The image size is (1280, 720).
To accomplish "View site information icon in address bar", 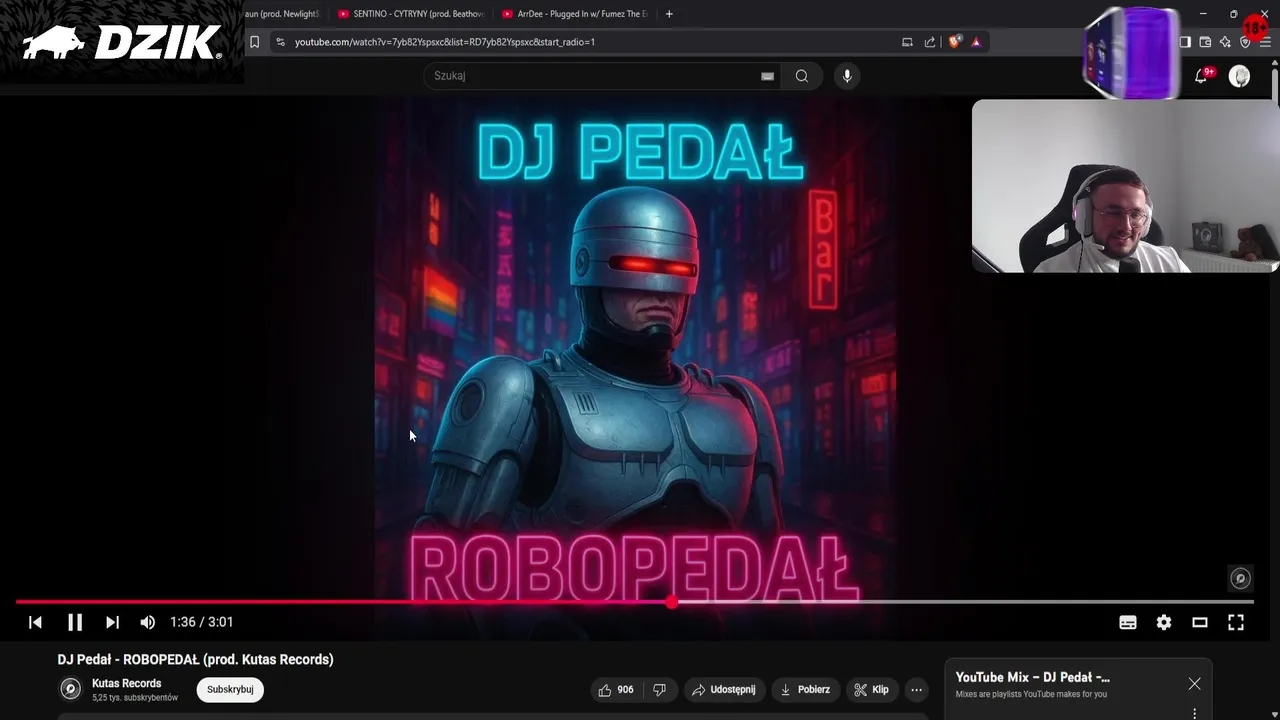I will coord(280,42).
